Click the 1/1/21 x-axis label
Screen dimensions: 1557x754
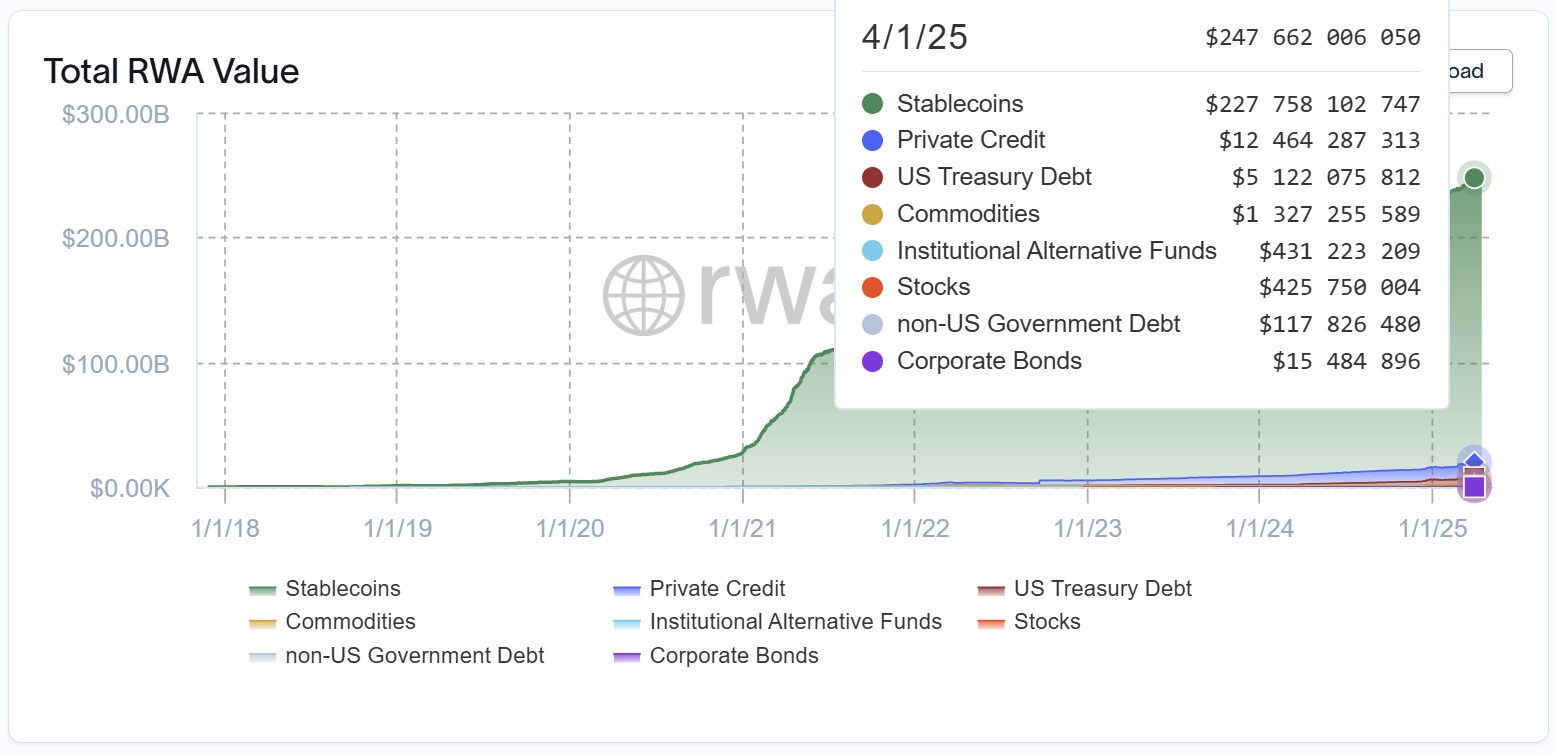tap(743, 528)
